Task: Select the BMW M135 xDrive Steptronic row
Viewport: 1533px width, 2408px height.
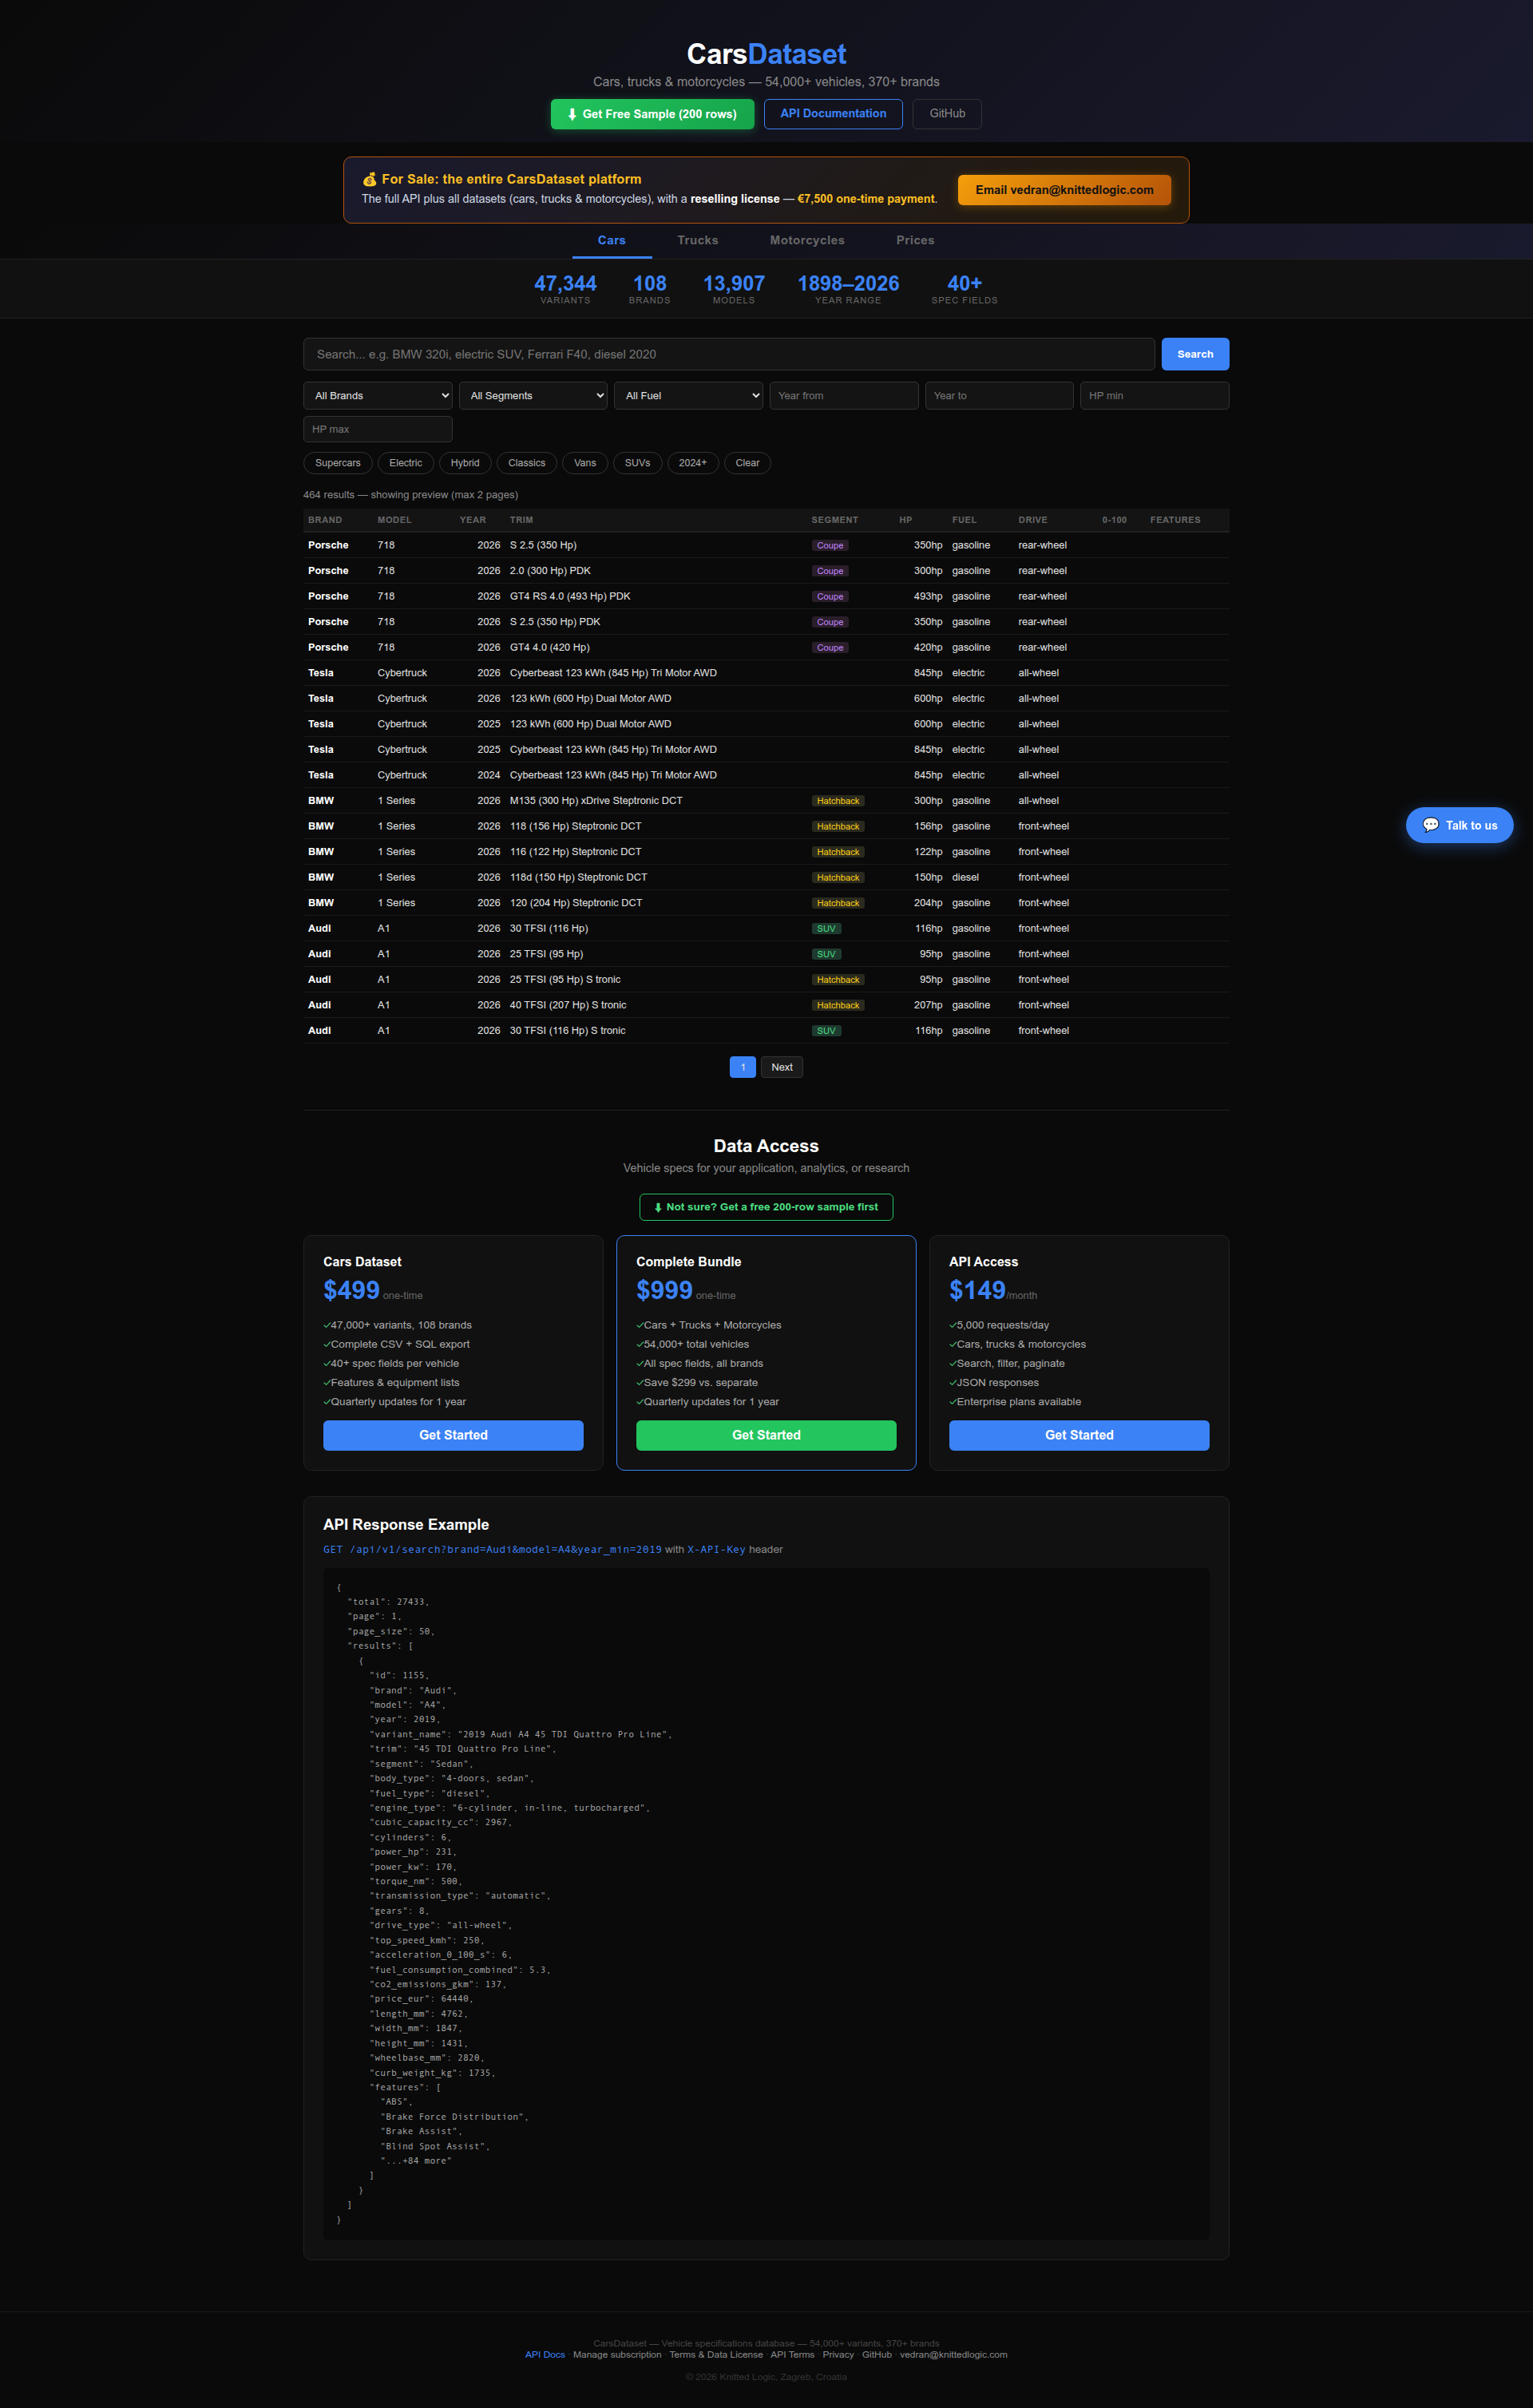Action: click(766, 801)
